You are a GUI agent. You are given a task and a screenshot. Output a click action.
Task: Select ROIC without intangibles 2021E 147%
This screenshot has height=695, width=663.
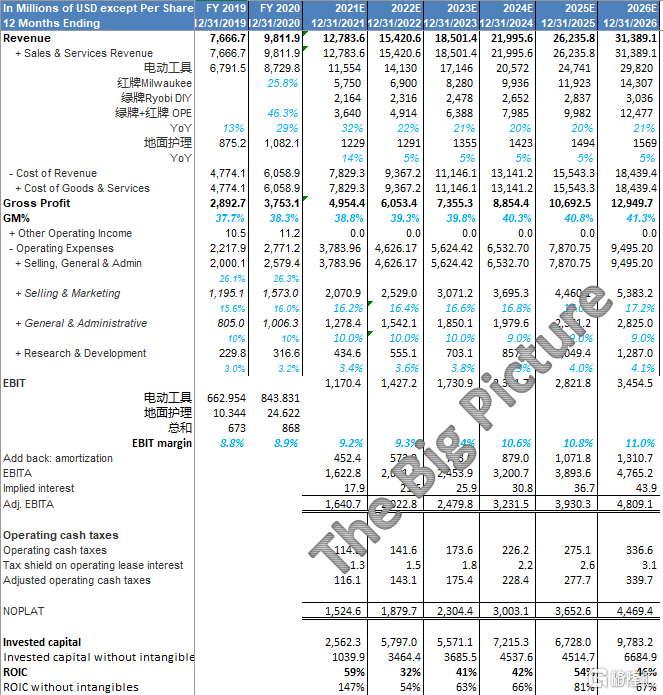click(x=351, y=687)
